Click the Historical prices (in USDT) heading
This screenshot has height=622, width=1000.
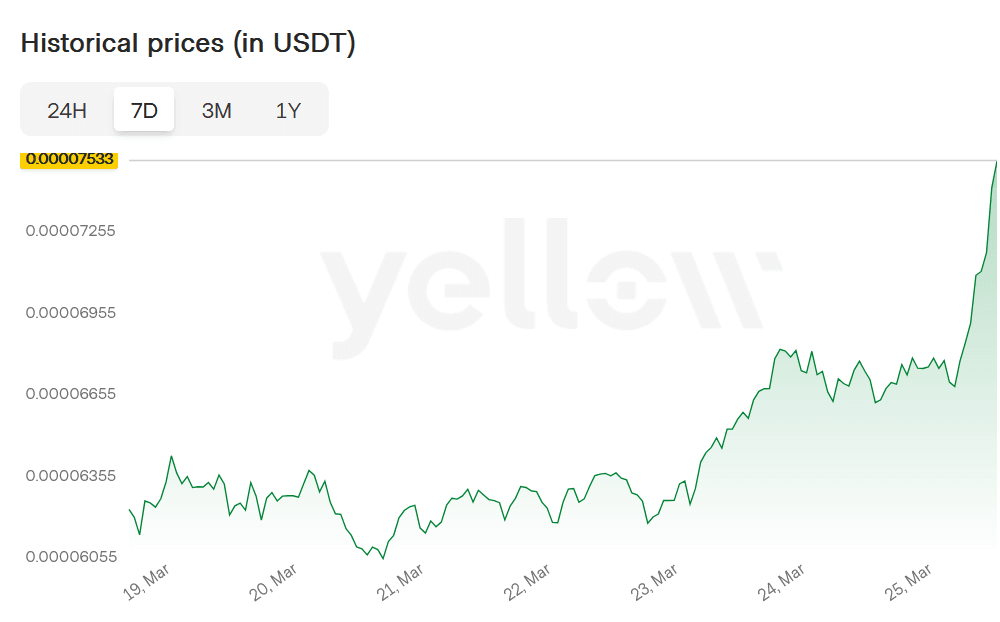click(188, 44)
